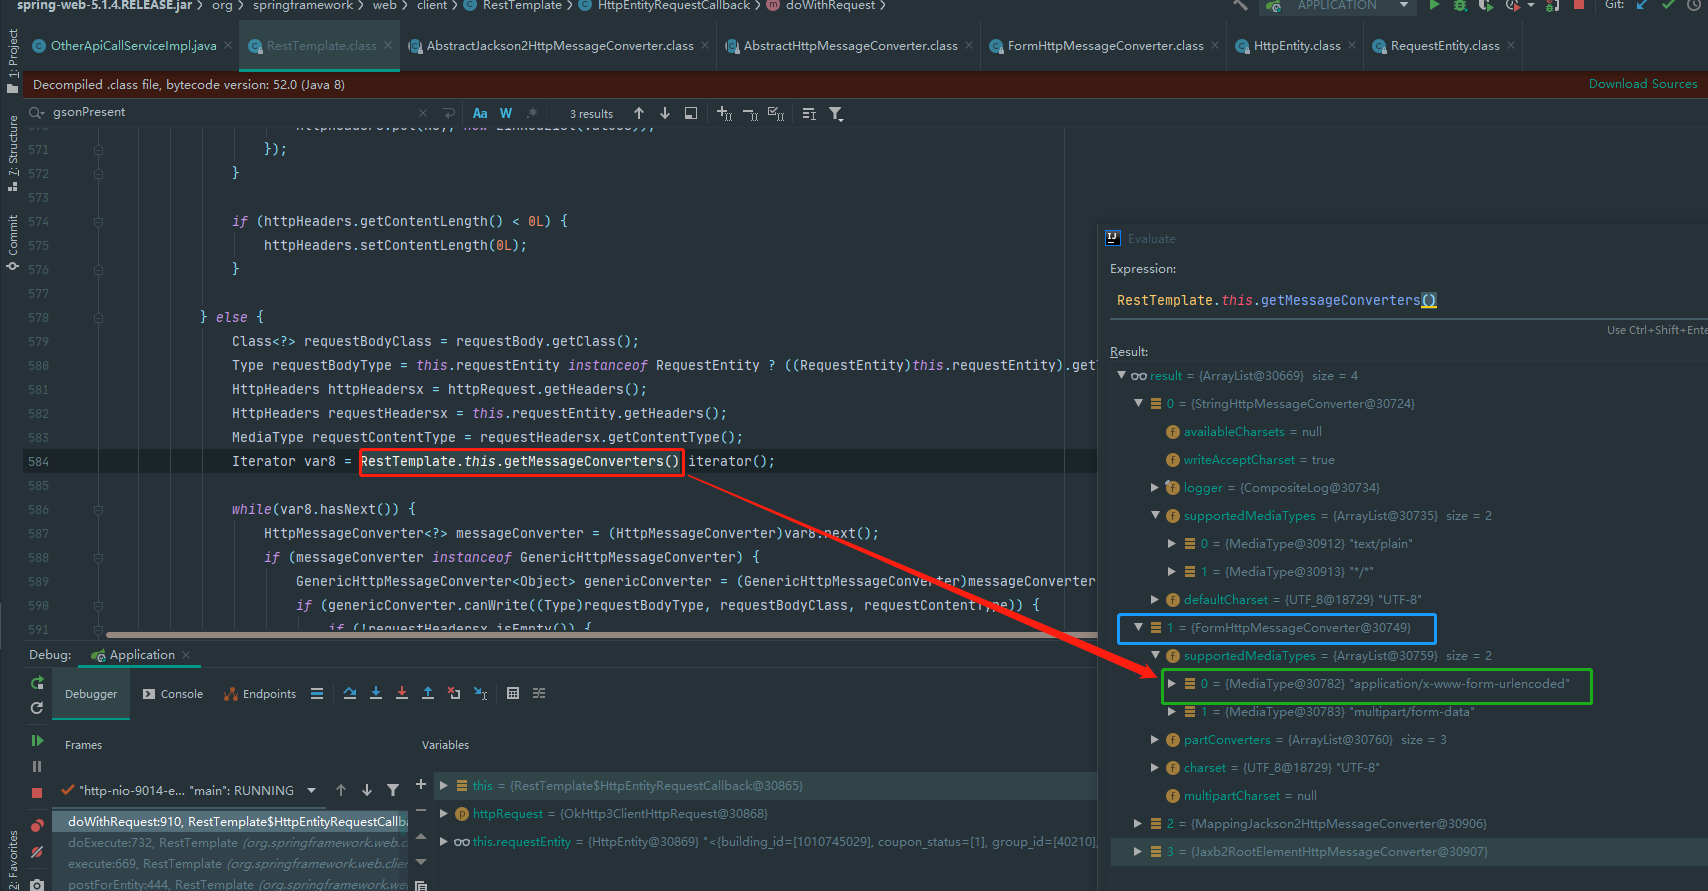The height and width of the screenshot is (891, 1708).
Task: Click the Debug bug icon in top toolbar
Action: click(1460, 5)
